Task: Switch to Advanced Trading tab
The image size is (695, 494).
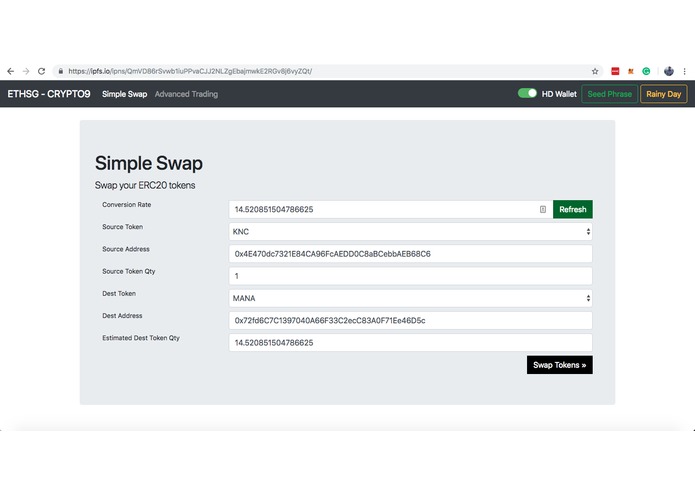Action: (186, 94)
